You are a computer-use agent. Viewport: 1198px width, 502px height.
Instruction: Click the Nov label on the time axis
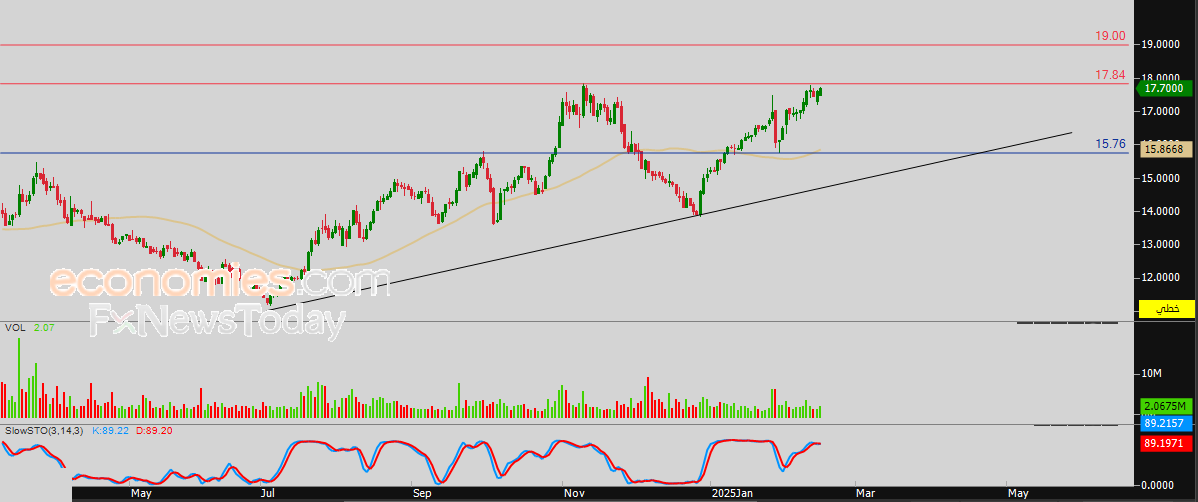575,494
